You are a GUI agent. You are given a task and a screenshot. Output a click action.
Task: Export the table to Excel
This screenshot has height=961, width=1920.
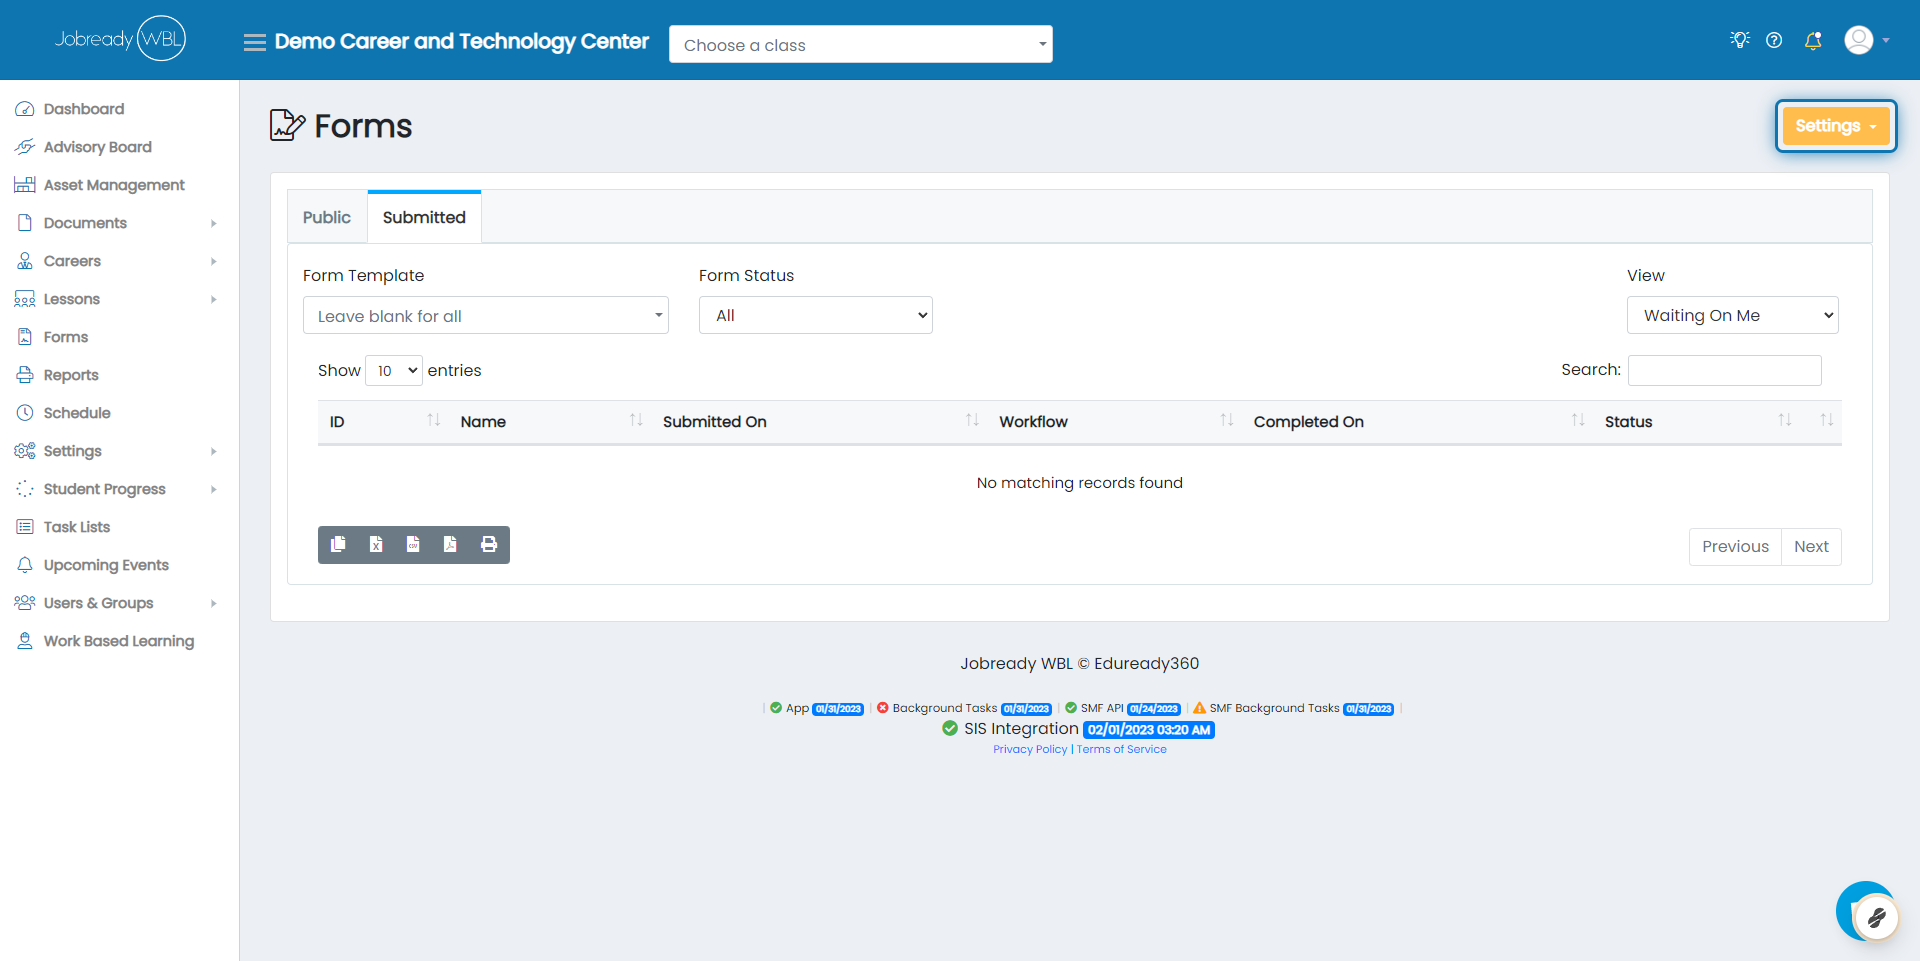pyautogui.click(x=376, y=545)
